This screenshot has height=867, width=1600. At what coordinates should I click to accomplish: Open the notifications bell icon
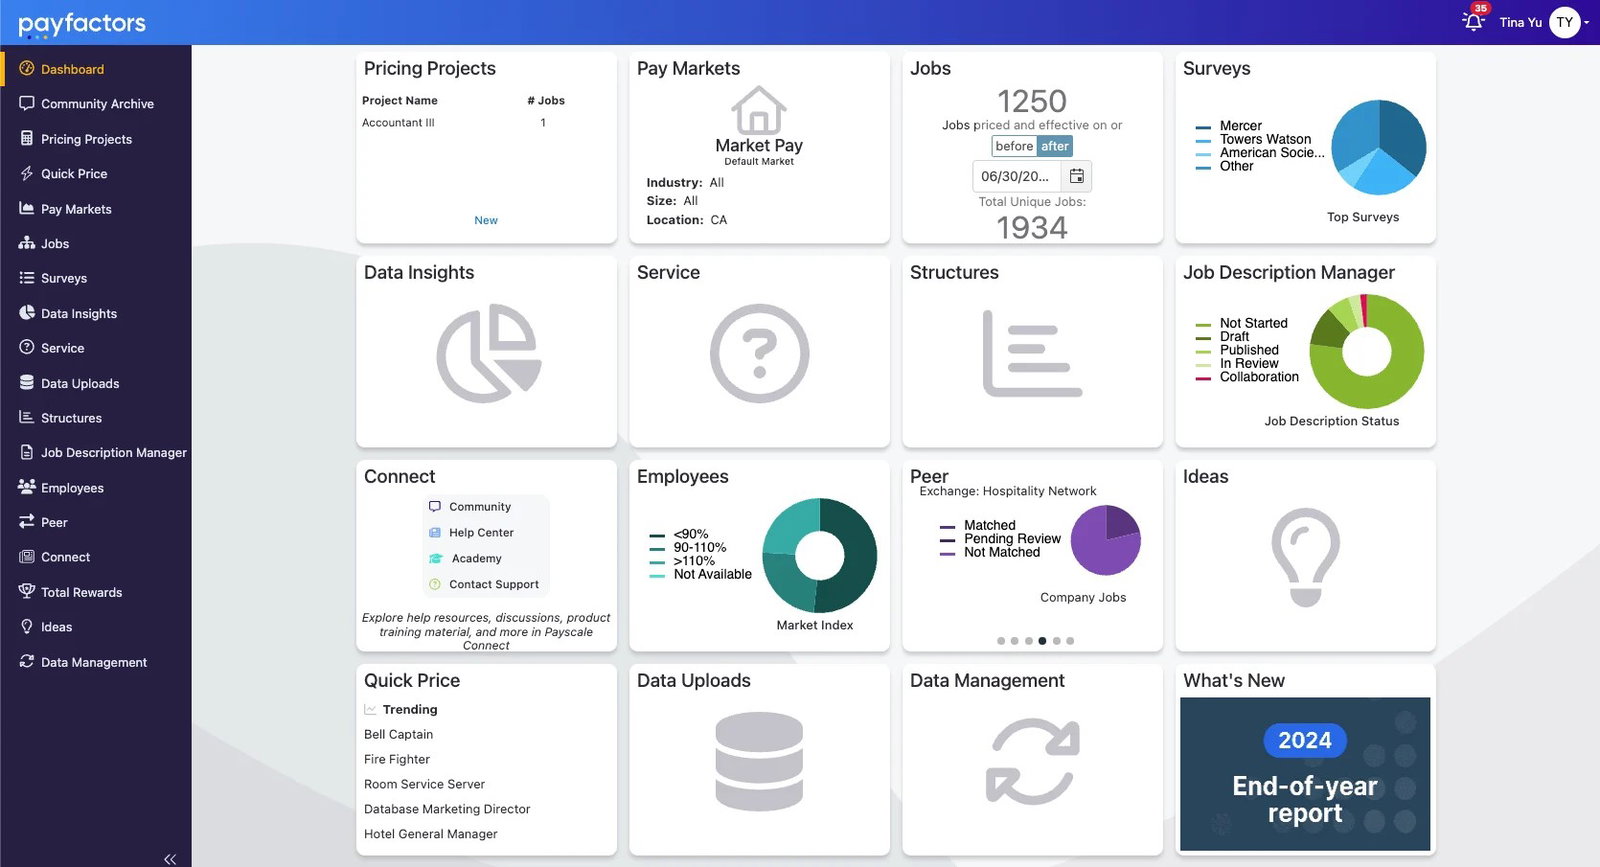1473,21
